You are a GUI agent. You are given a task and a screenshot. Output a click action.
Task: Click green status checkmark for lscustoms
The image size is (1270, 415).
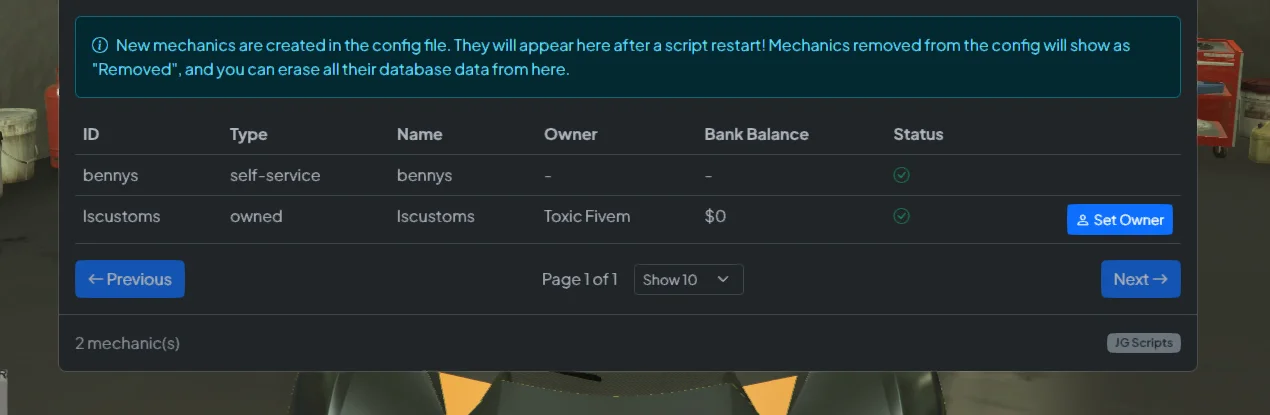click(901, 216)
